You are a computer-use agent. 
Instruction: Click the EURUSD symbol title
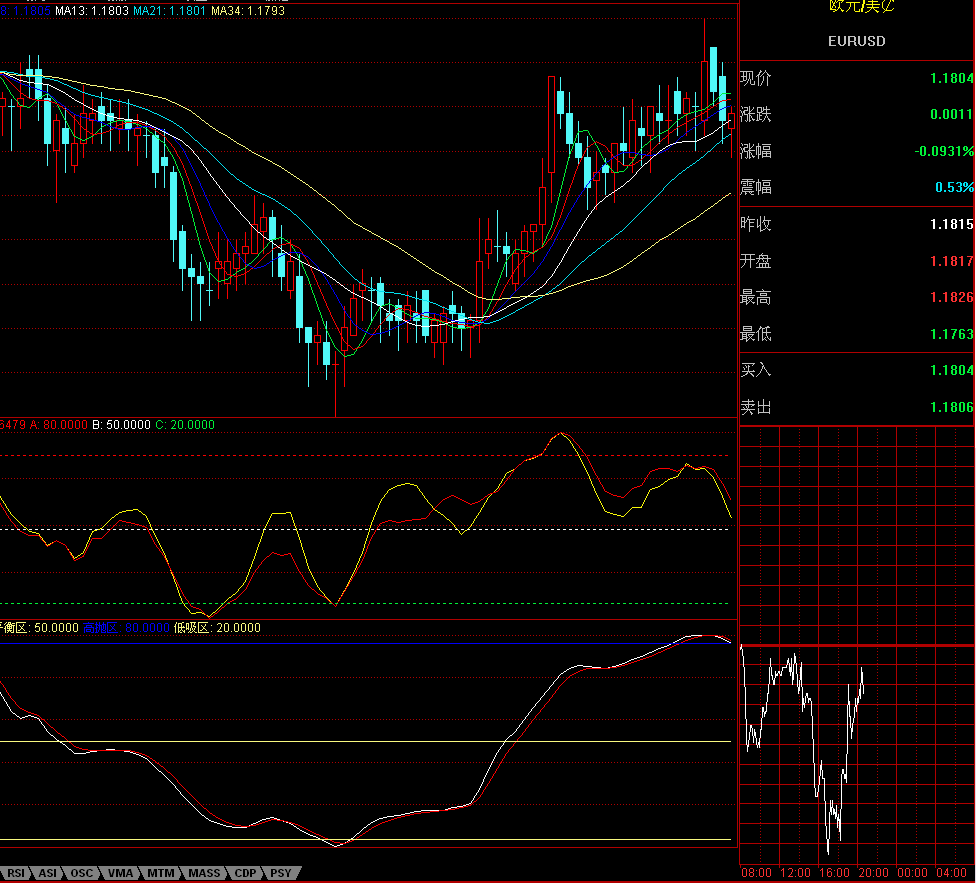click(x=856, y=41)
